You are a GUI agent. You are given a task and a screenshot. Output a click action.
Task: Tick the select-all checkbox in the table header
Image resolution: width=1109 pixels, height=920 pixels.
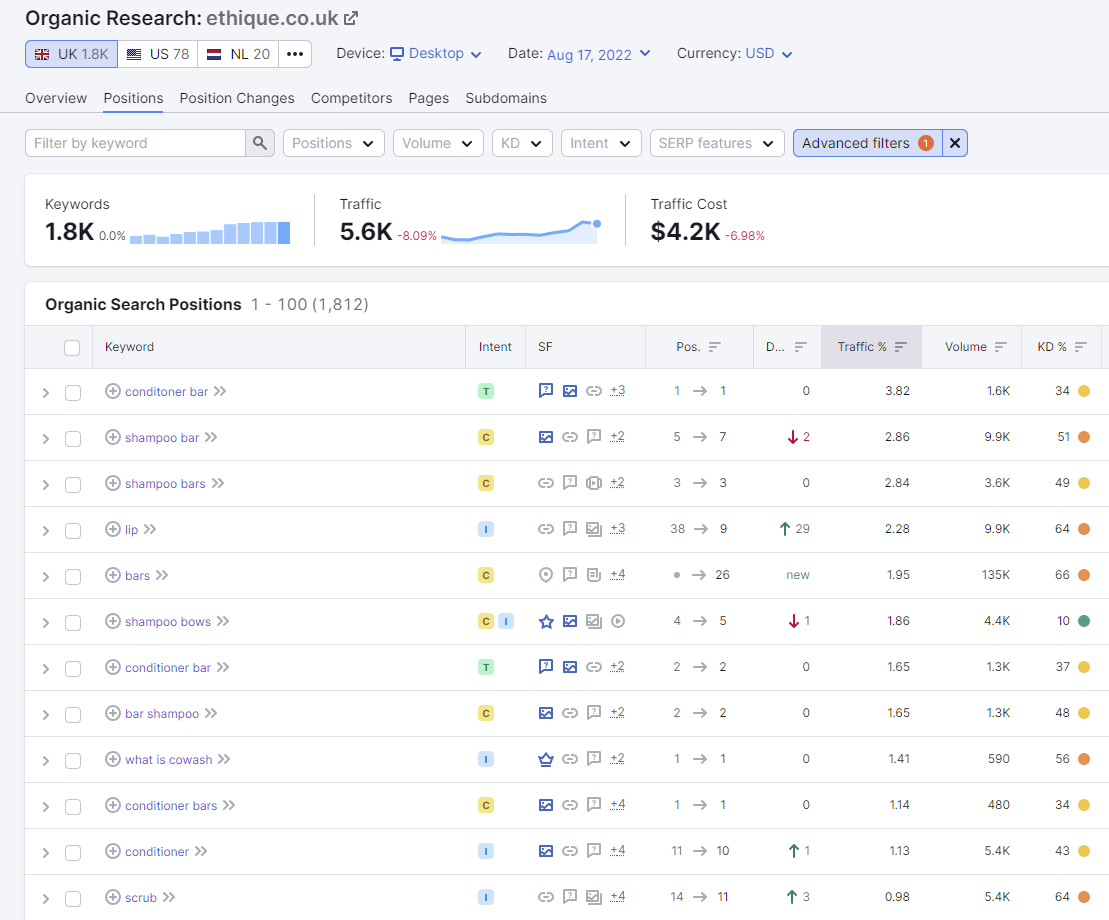(72, 347)
